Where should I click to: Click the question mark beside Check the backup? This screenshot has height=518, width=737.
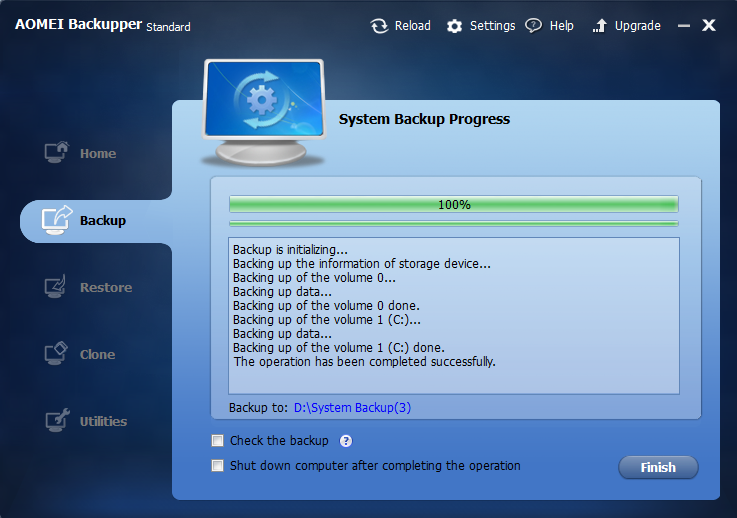click(346, 441)
